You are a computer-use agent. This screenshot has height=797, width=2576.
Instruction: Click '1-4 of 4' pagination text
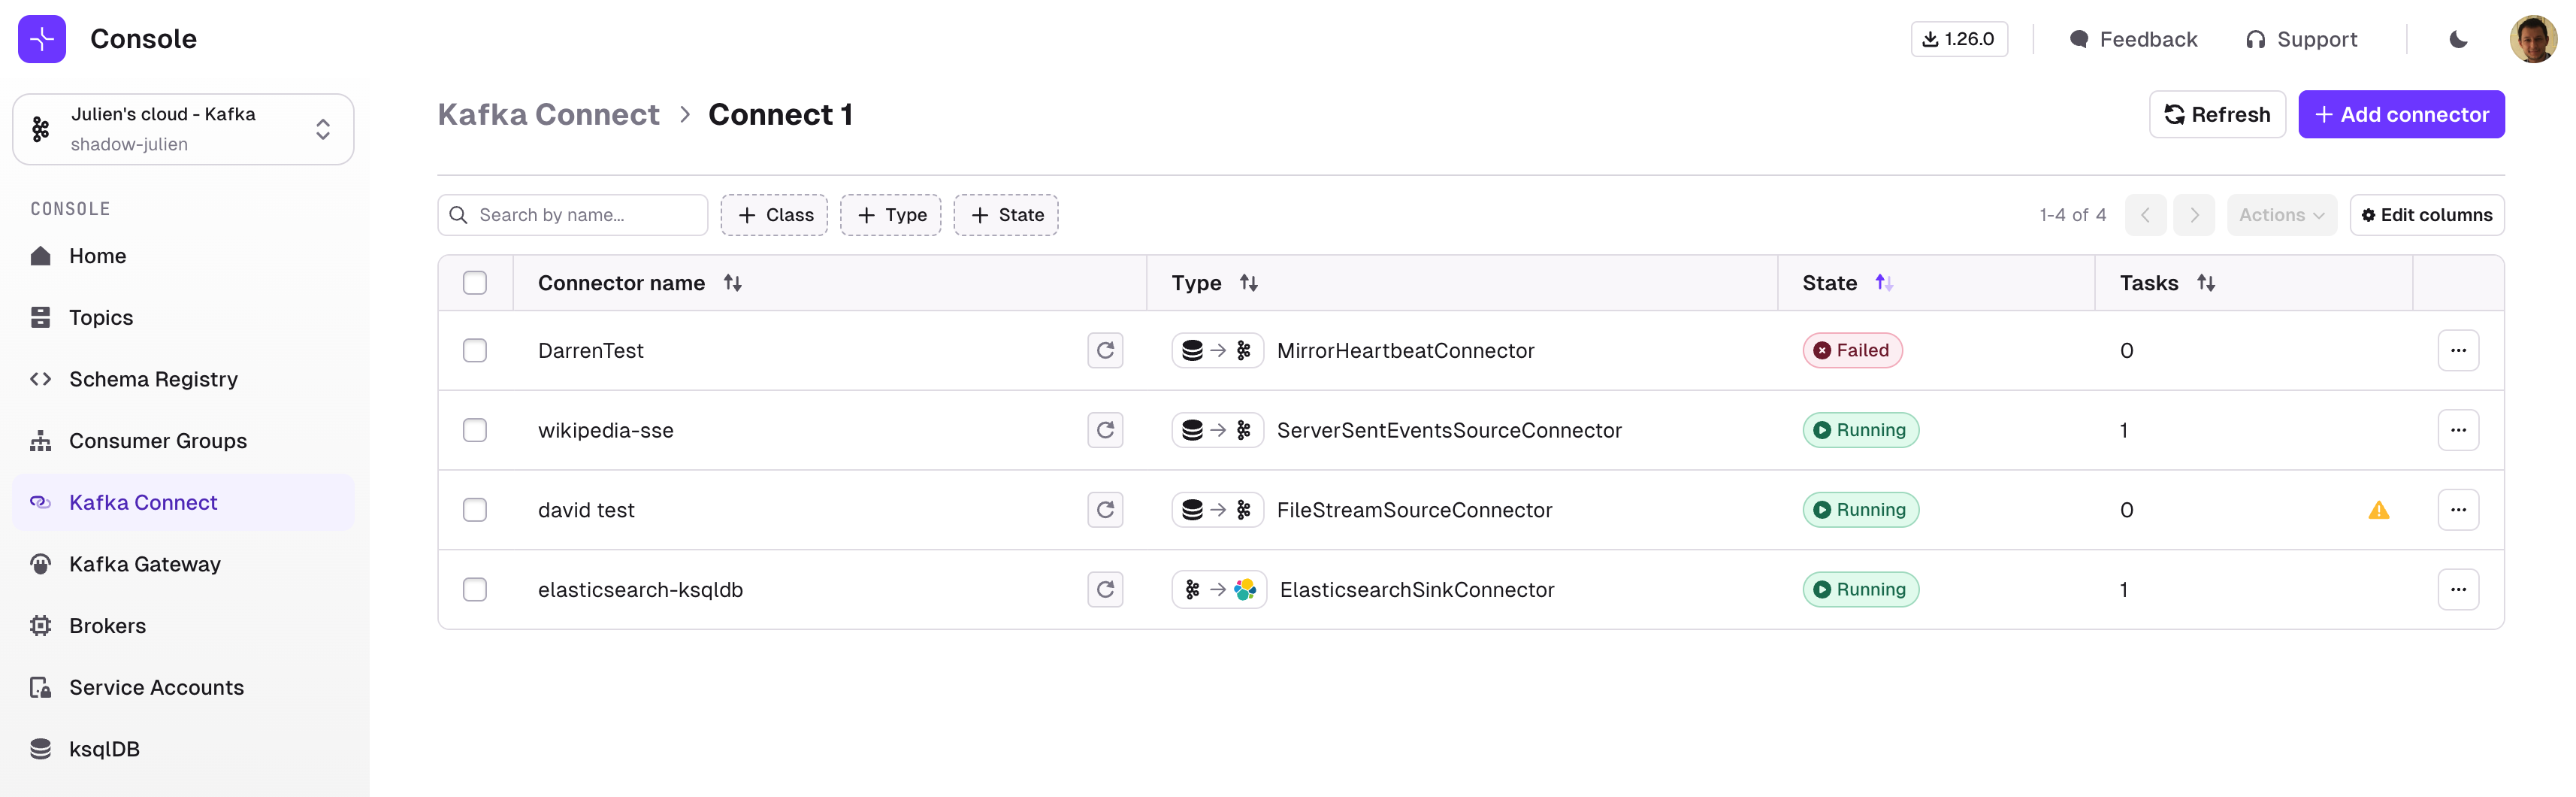point(2072,215)
